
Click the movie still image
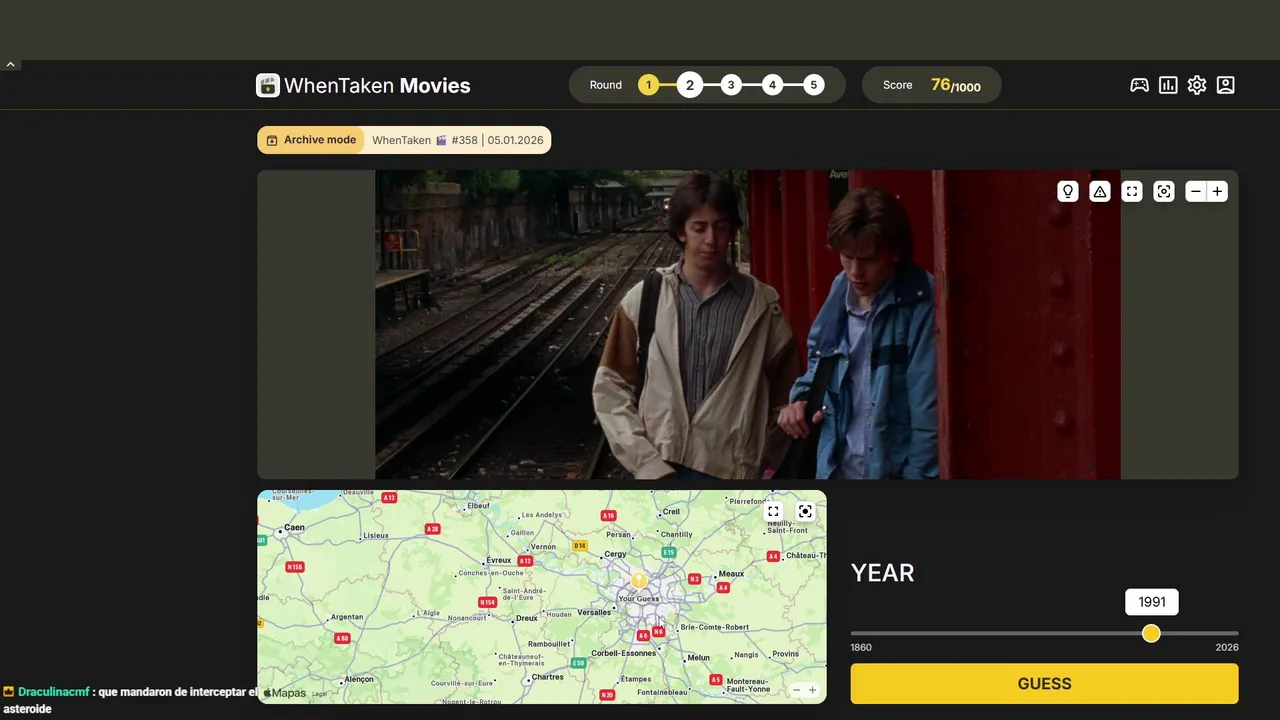(747, 324)
